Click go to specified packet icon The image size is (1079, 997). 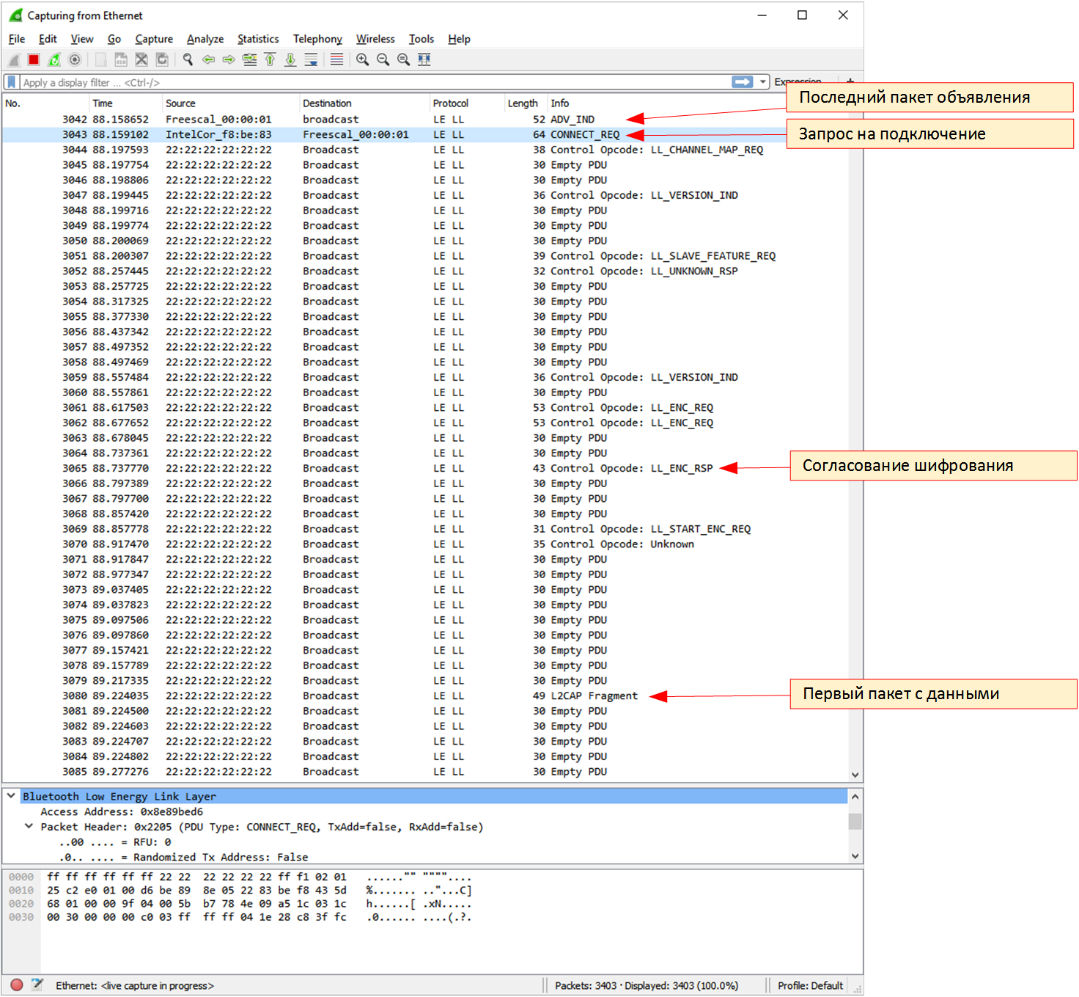click(x=249, y=60)
